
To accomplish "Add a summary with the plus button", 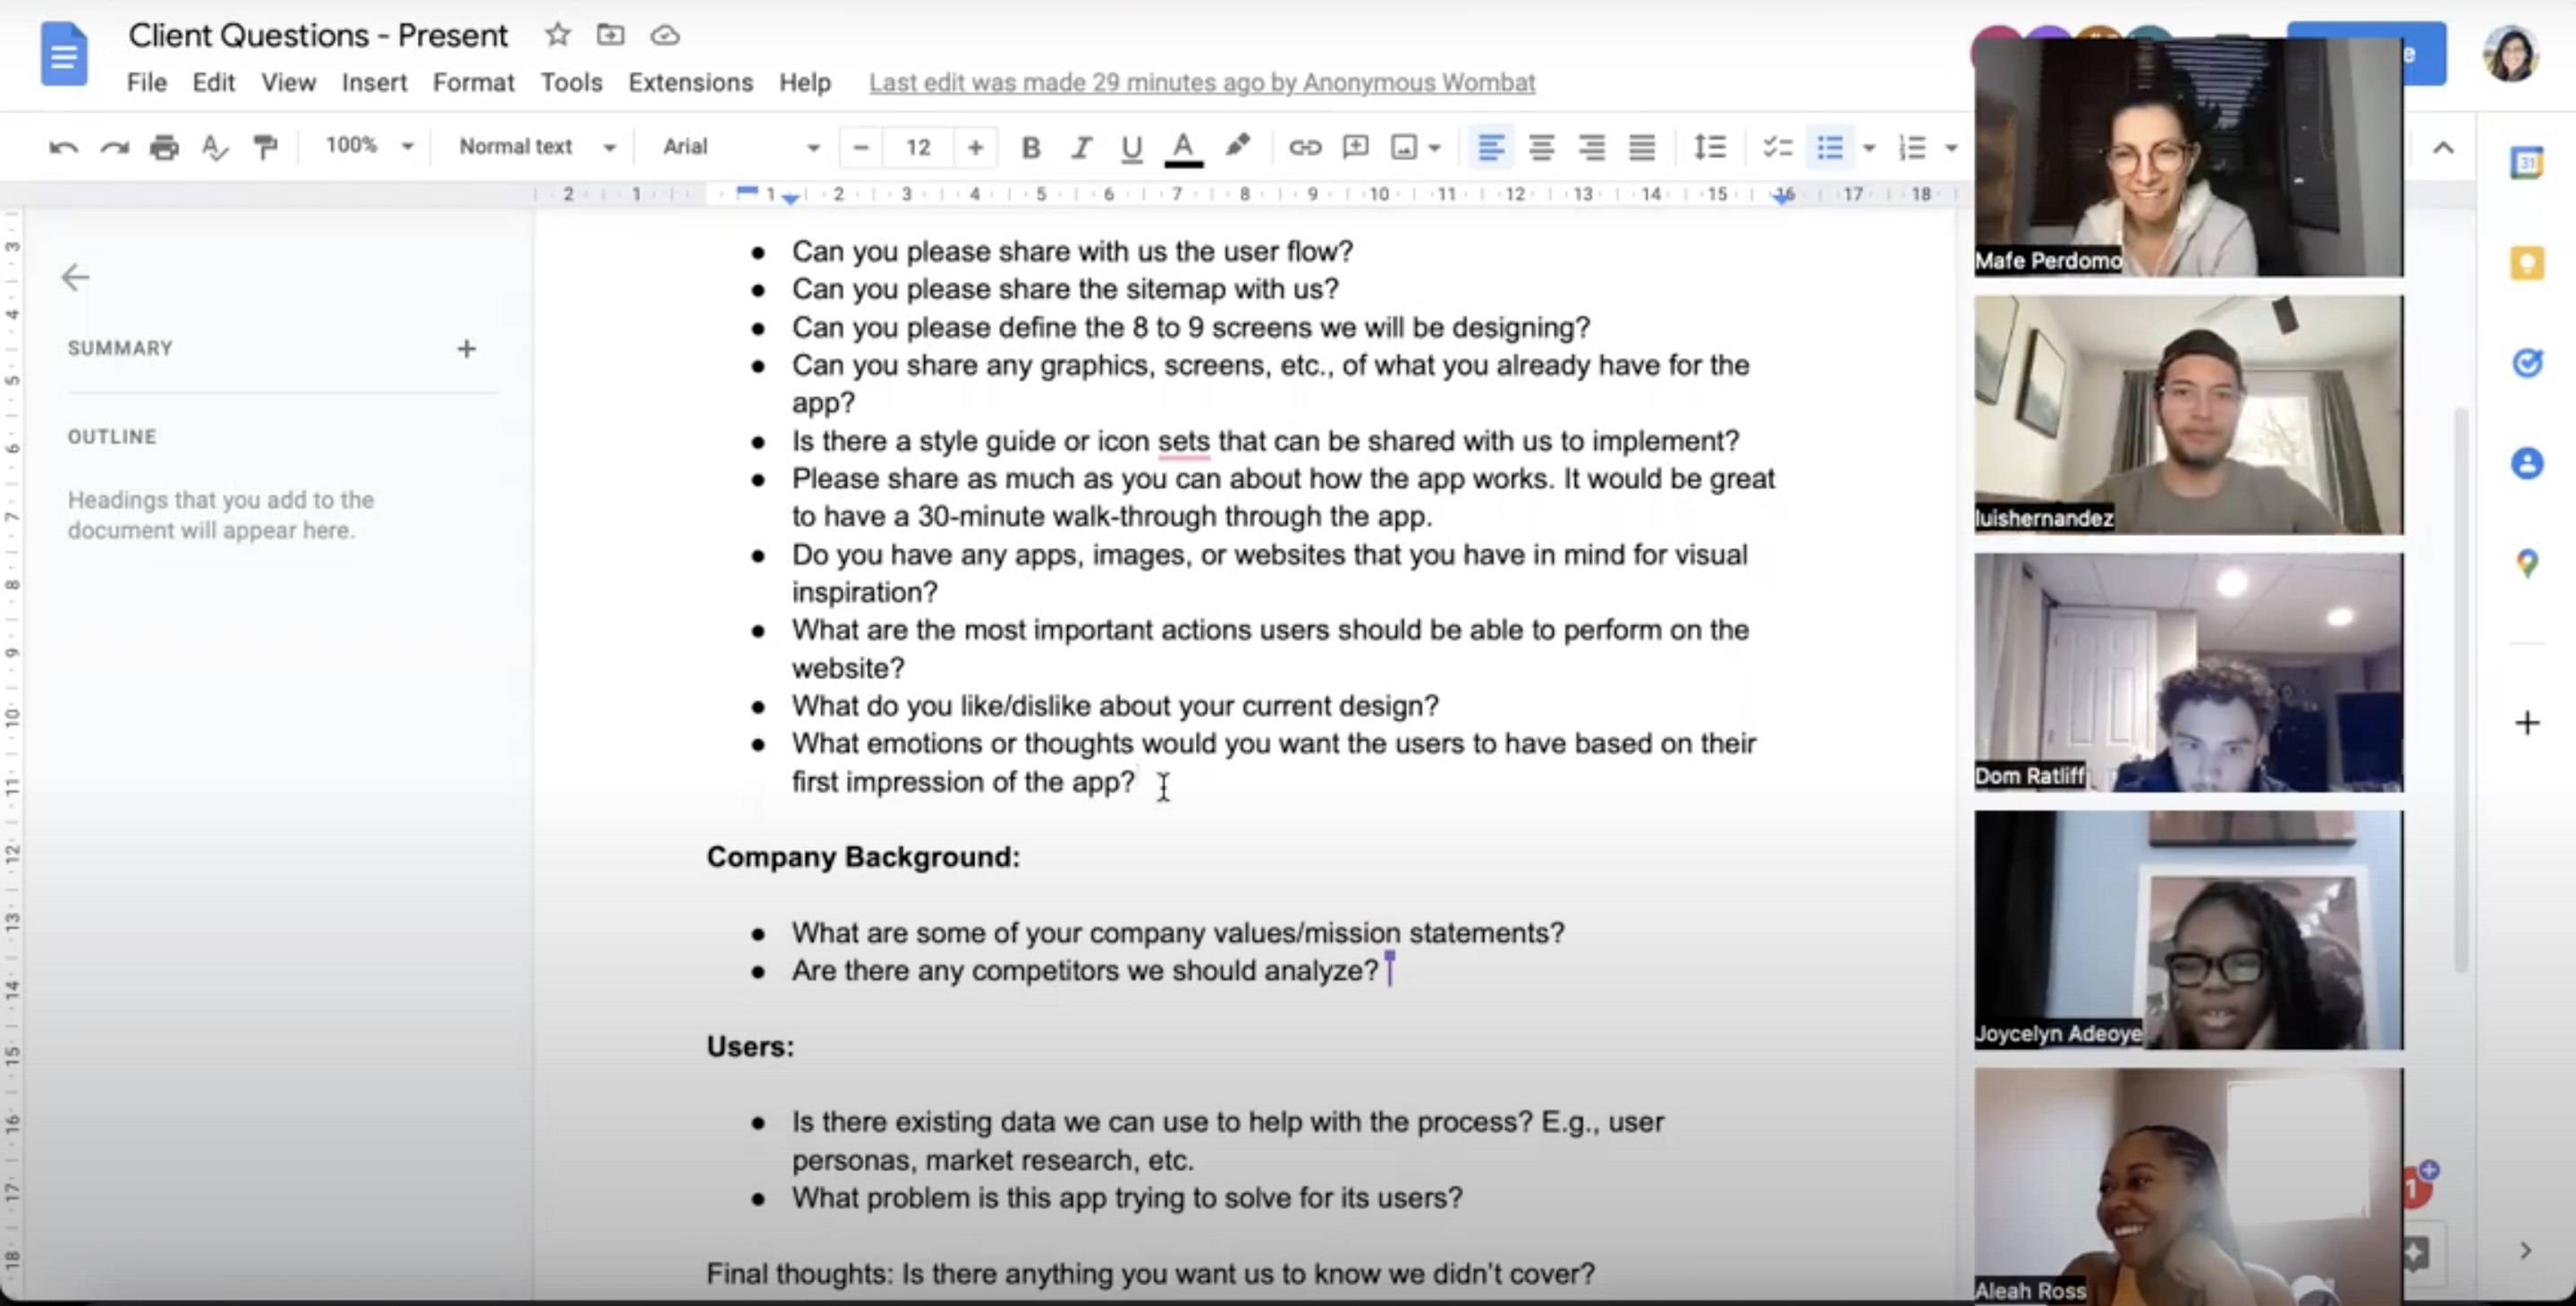I will click(466, 349).
